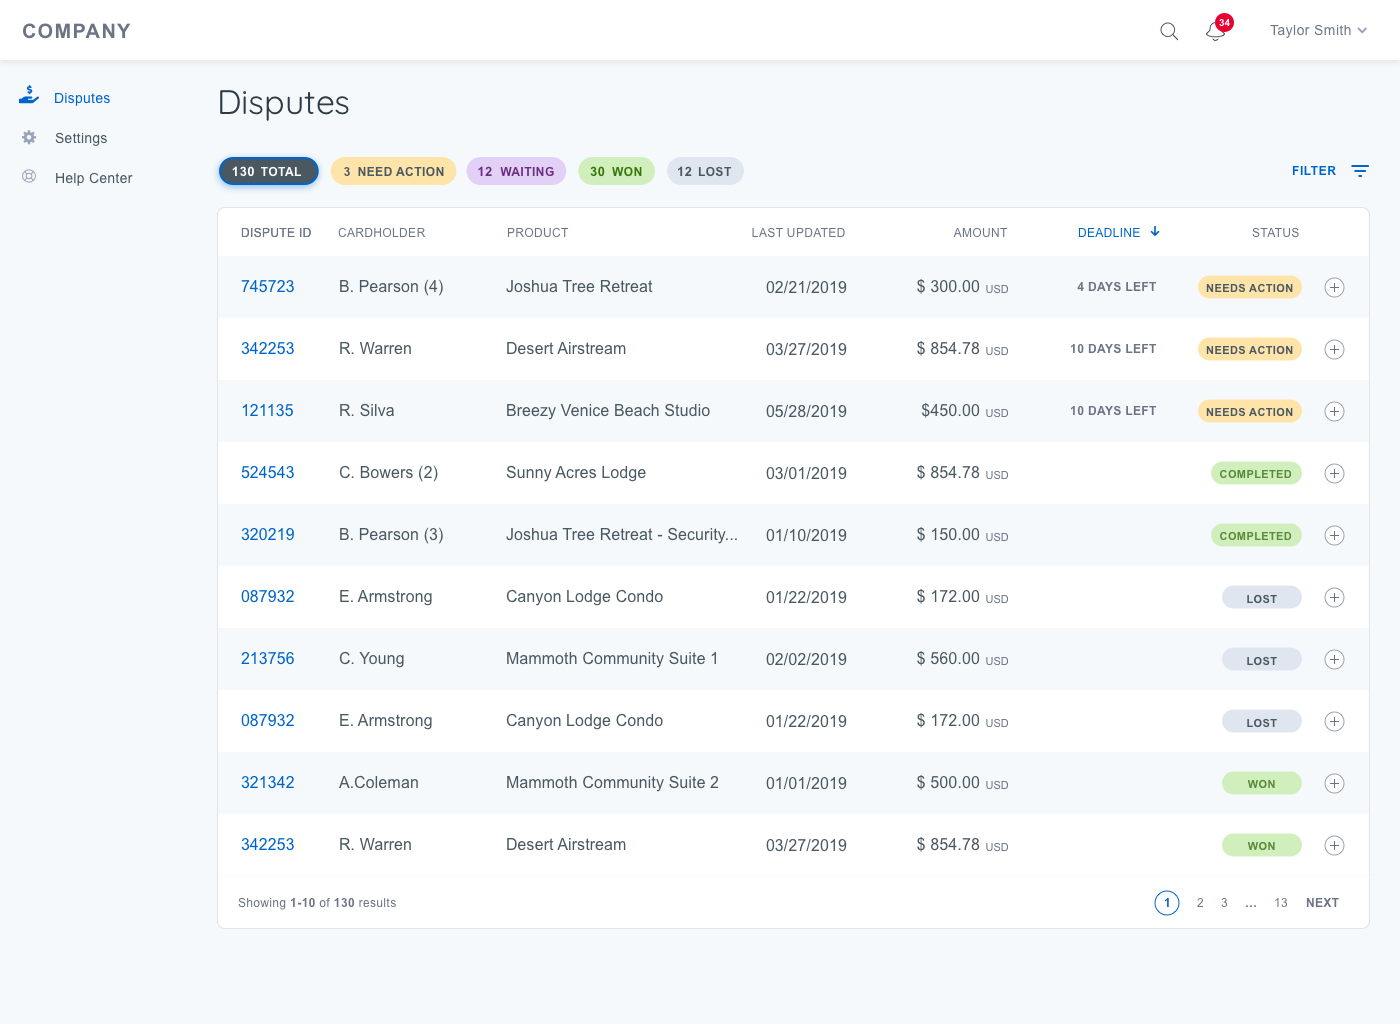Image resolution: width=1400 pixels, height=1024 pixels.
Task: Expand the C. Bowers dispute row
Action: 1334,474
